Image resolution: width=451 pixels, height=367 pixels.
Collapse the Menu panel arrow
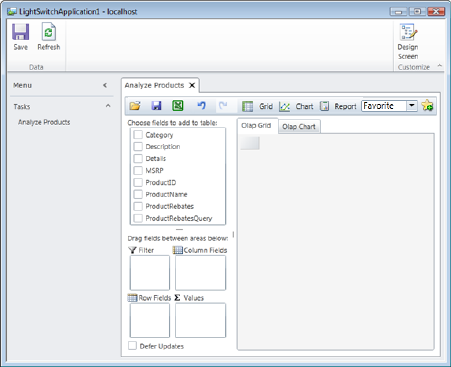point(105,85)
